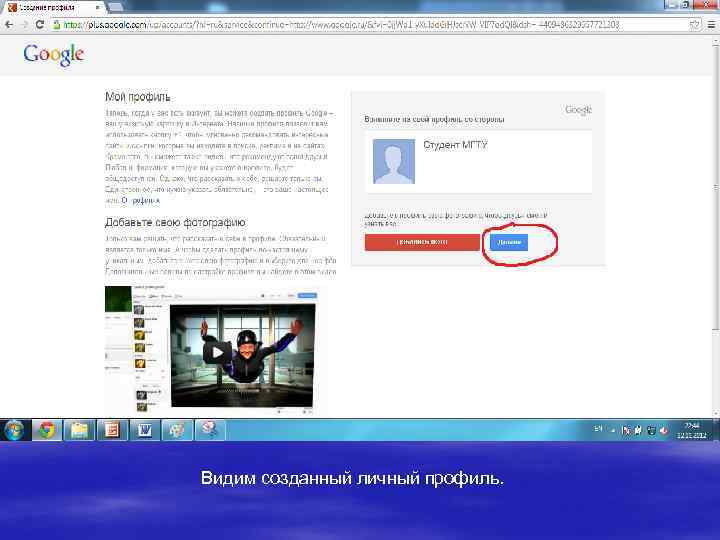Click the page vertical scrollbar
720x540 pixels.
pyautogui.click(x=715, y=188)
